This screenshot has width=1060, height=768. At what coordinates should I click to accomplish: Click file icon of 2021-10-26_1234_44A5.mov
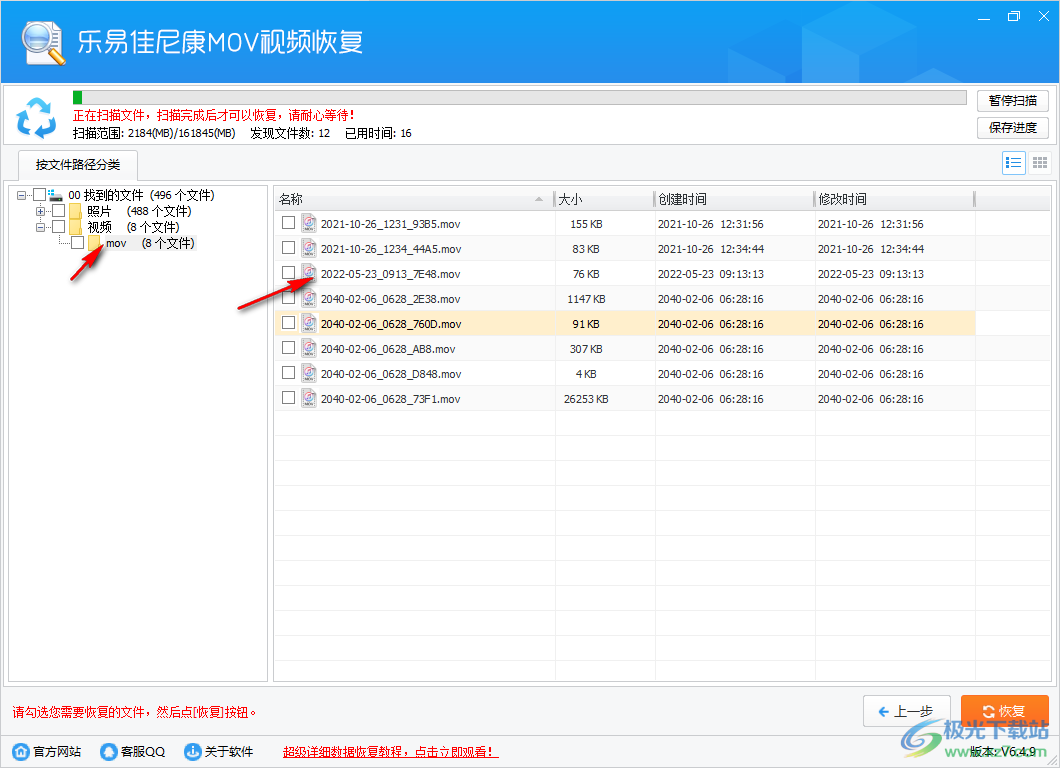click(309, 248)
